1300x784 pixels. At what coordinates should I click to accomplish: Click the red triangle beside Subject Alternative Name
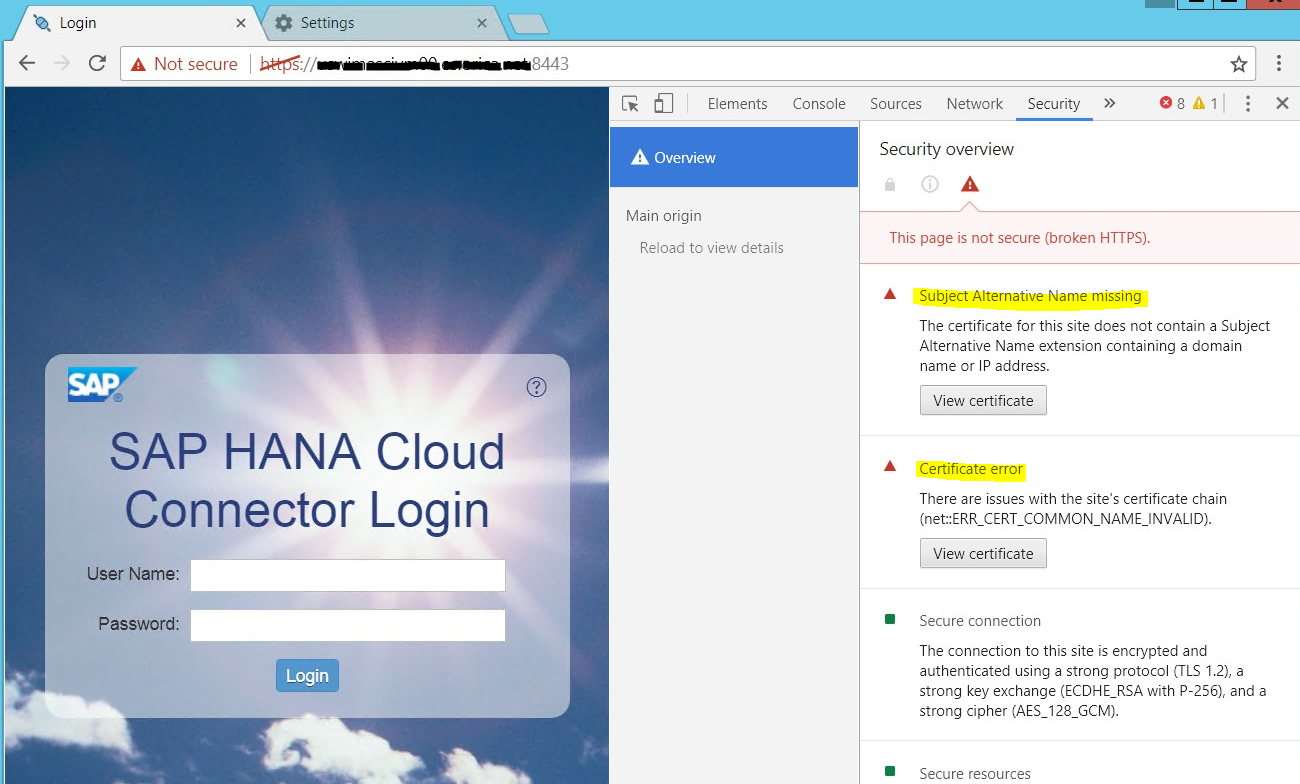tap(890, 294)
